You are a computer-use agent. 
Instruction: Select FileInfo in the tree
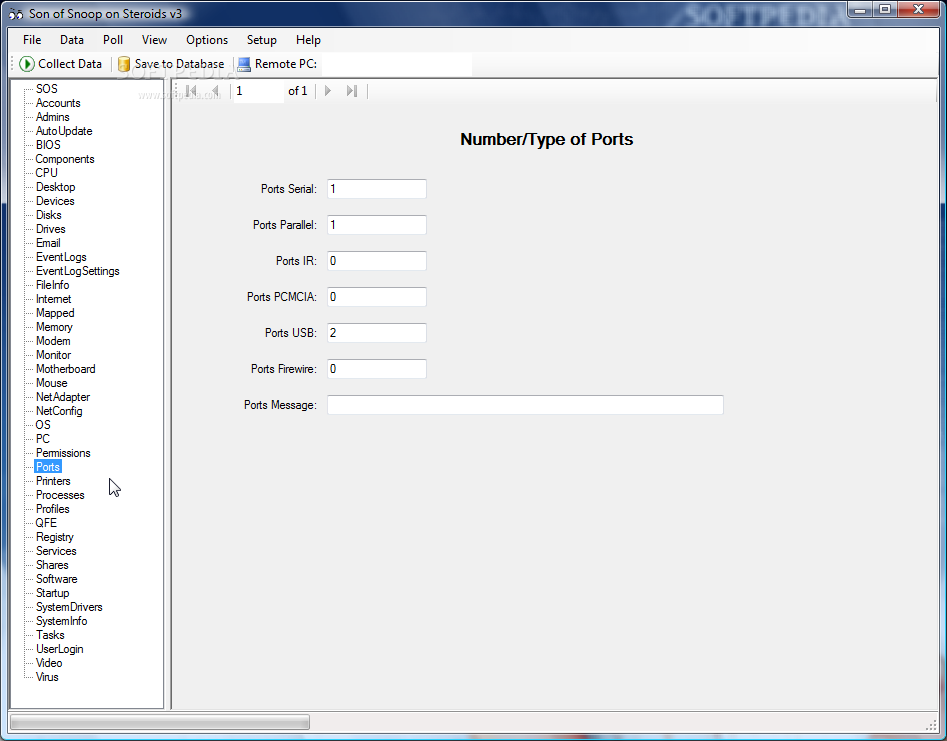coord(53,285)
